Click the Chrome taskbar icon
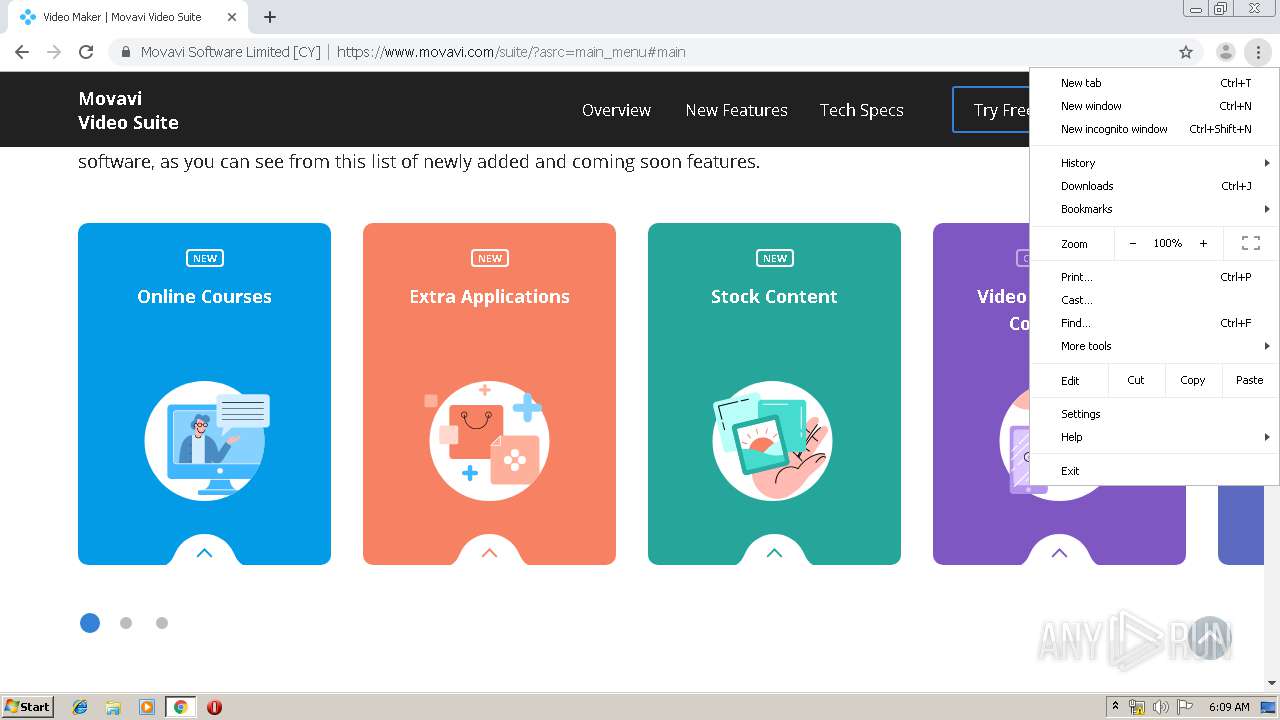The image size is (1280, 720). pyautogui.click(x=180, y=707)
